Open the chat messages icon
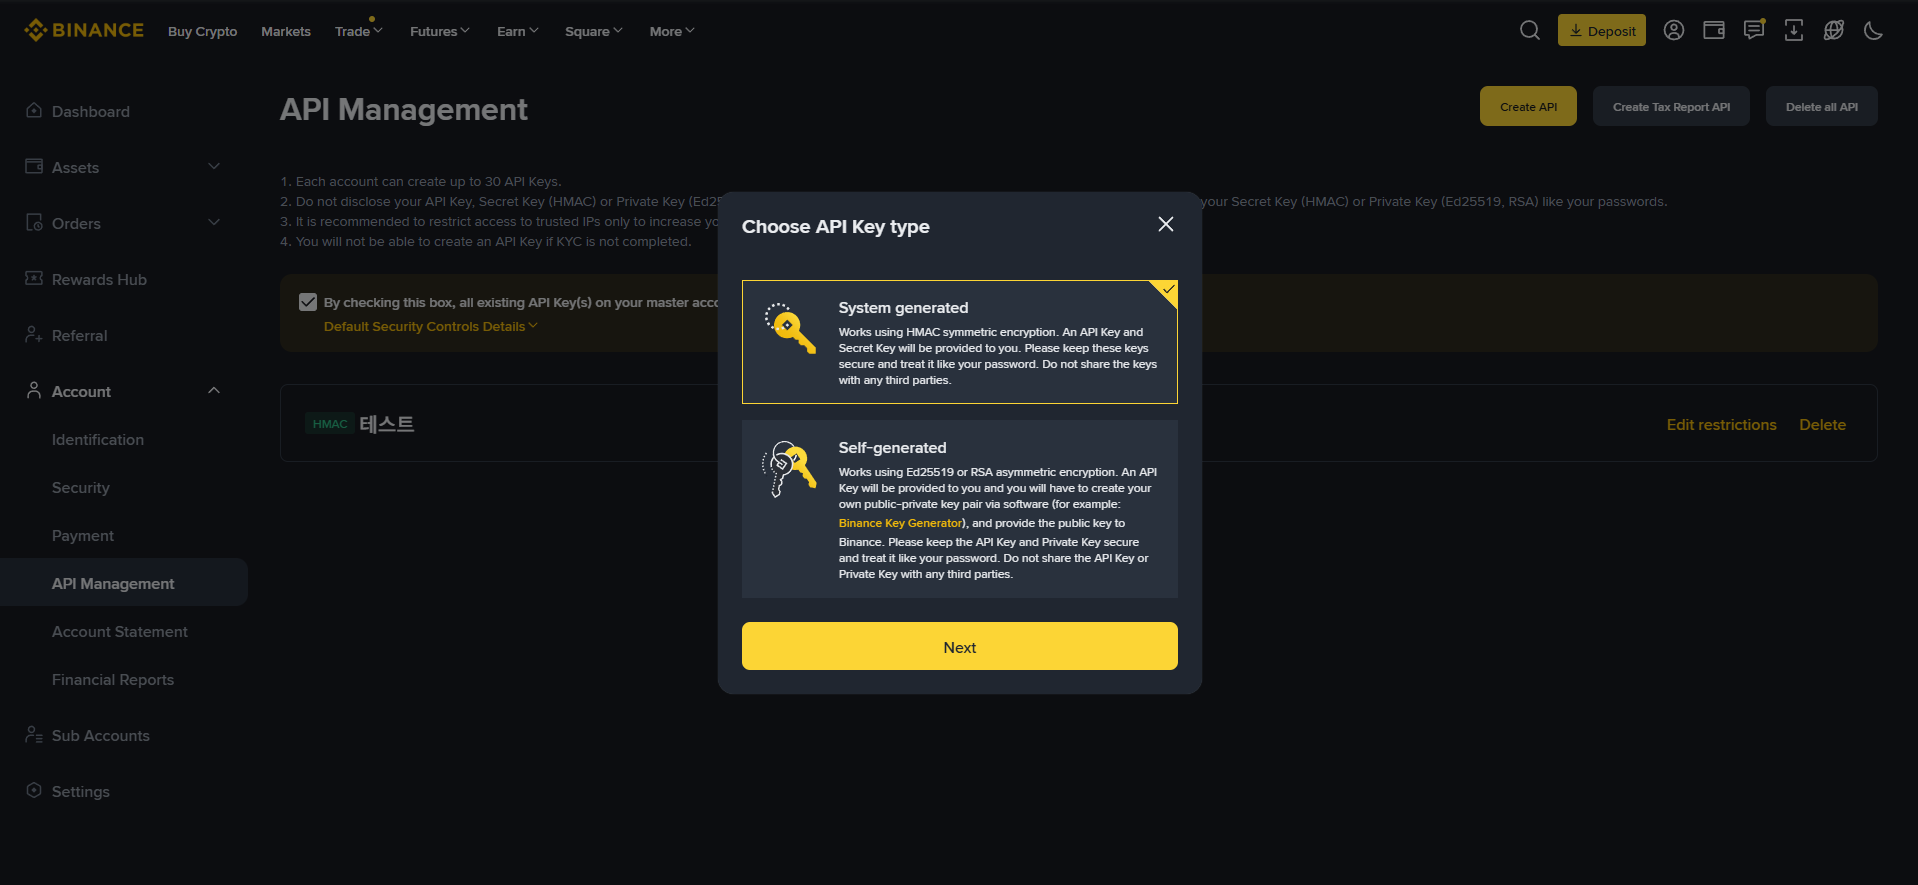The height and width of the screenshot is (885, 1918). click(1754, 30)
